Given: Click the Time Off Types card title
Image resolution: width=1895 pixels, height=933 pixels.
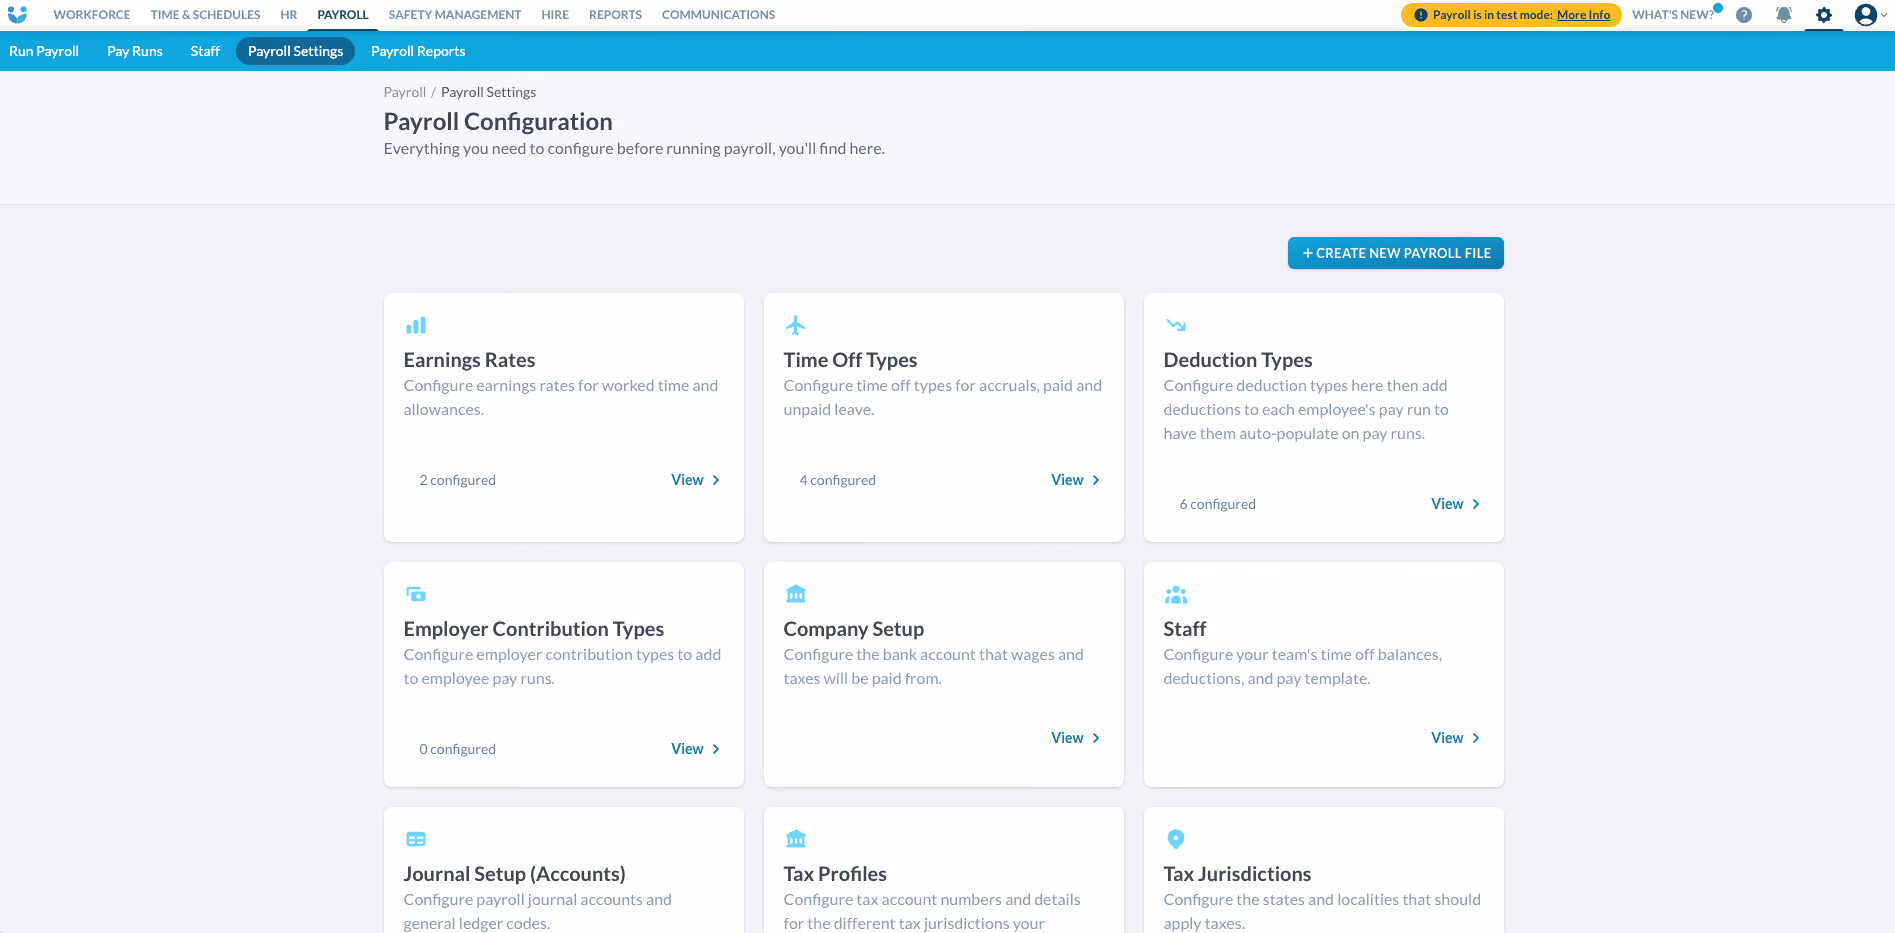Looking at the screenshot, I should (x=850, y=360).
